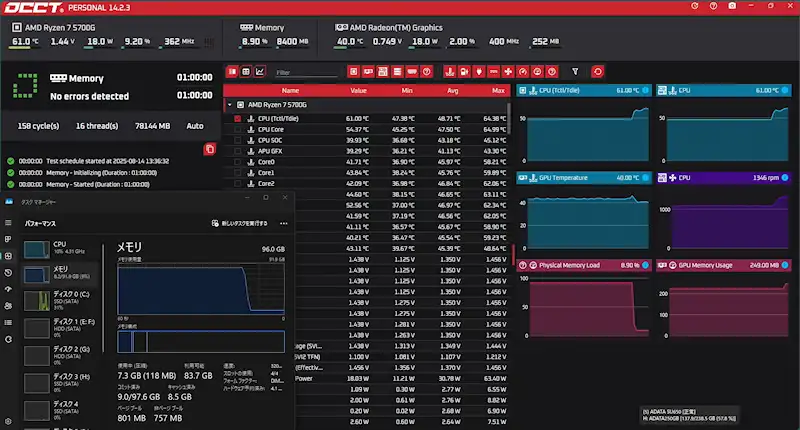Toggle blue dot on GPU Memory Usage graph
The height and width of the screenshot is (430, 800).
(x=785, y=265)
